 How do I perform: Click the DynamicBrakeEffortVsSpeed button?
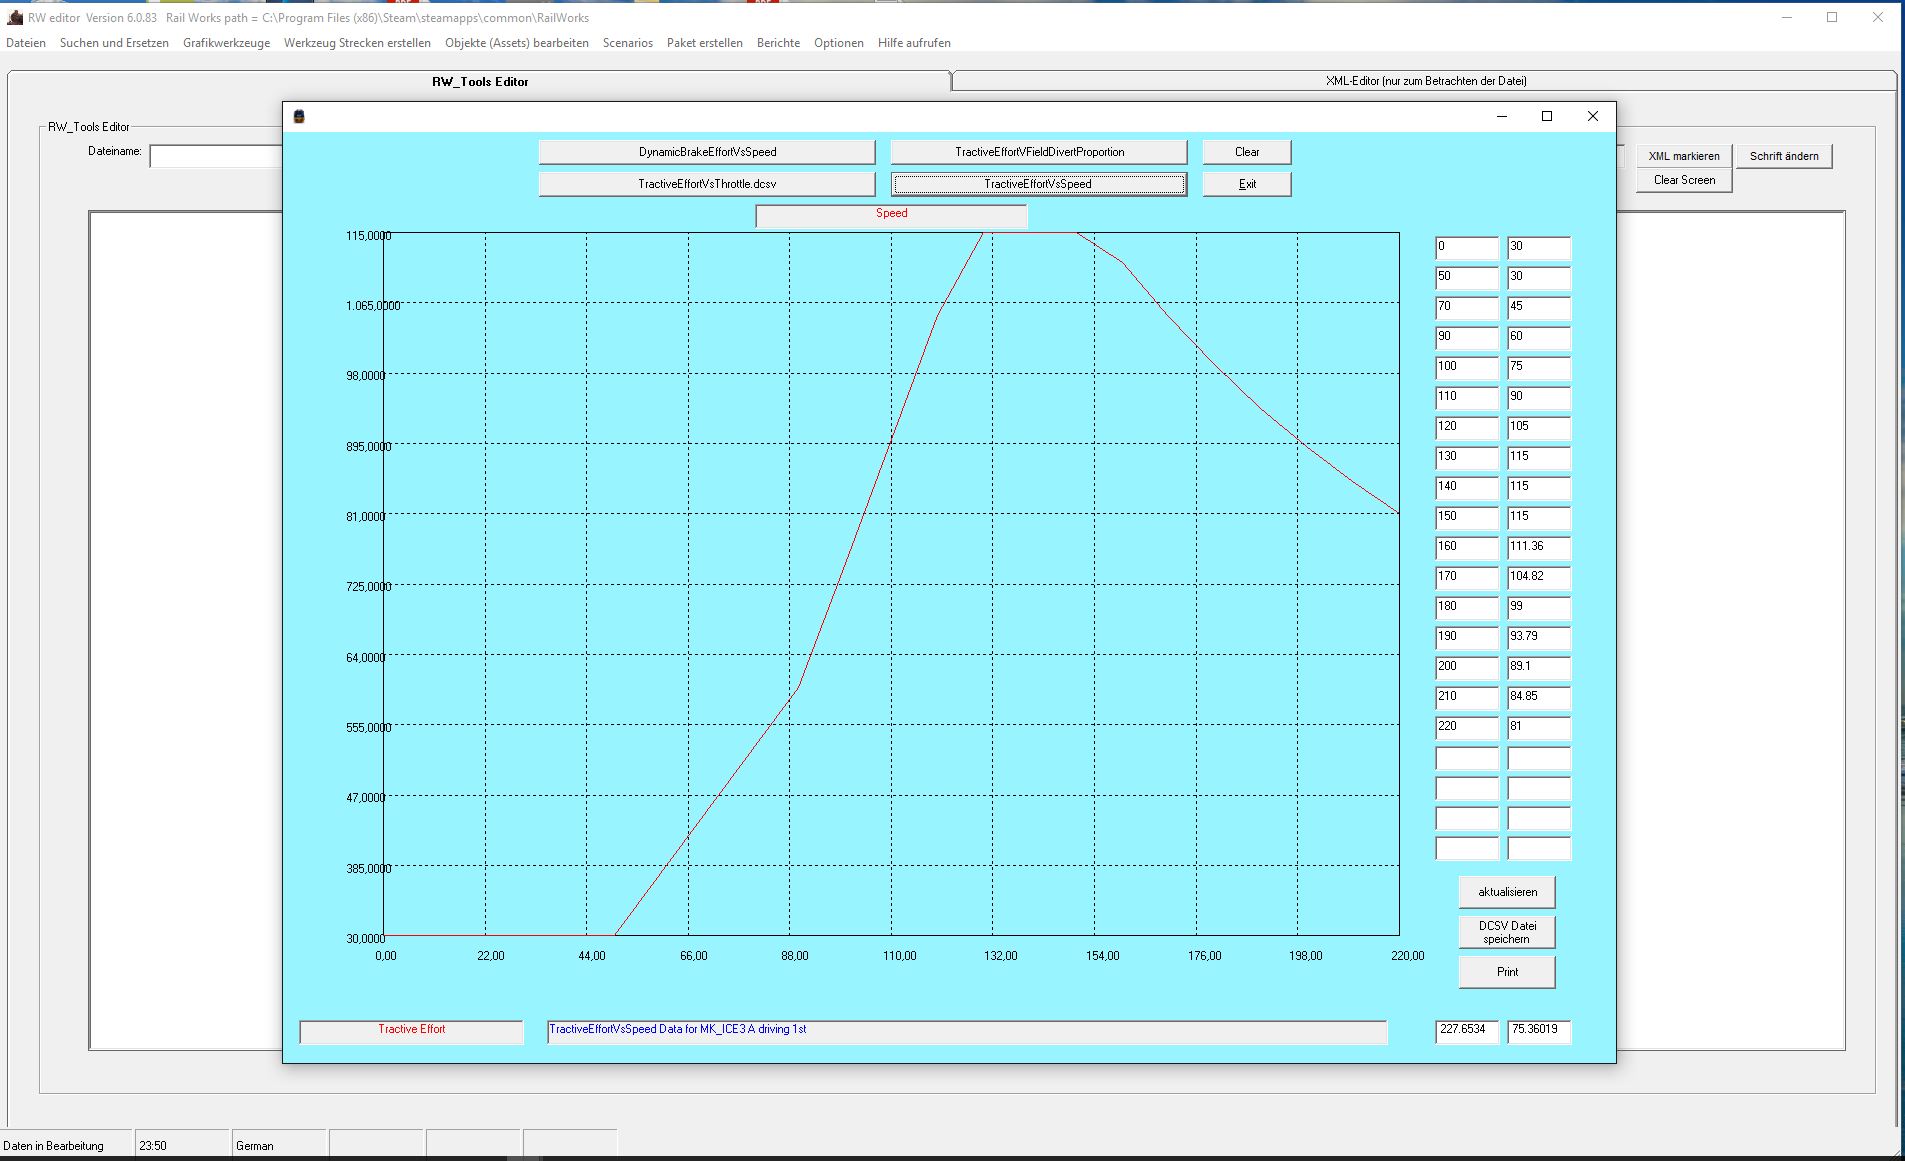(707, 152)
